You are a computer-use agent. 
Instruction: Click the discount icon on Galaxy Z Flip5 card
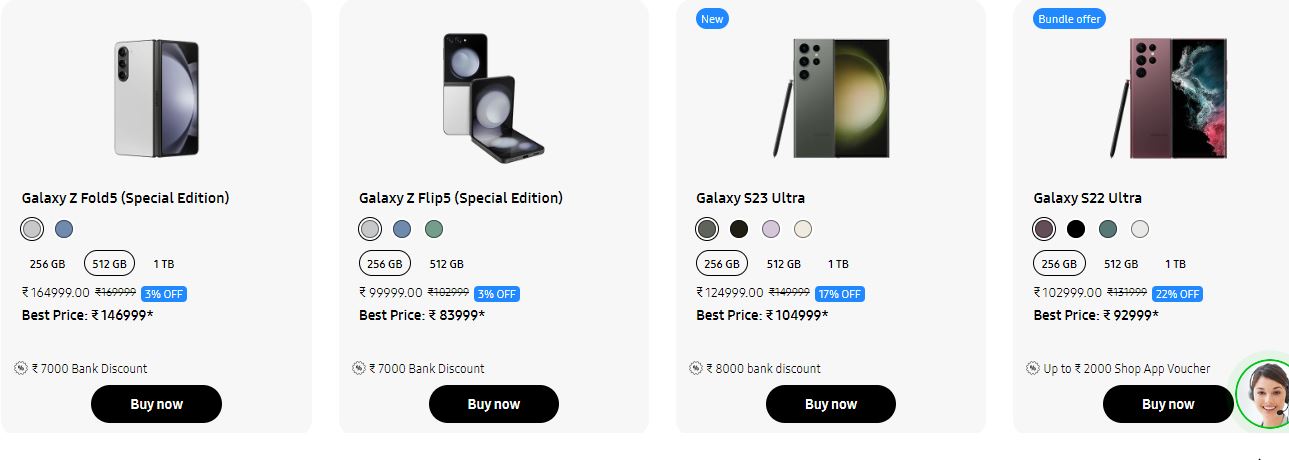point(359,368)
